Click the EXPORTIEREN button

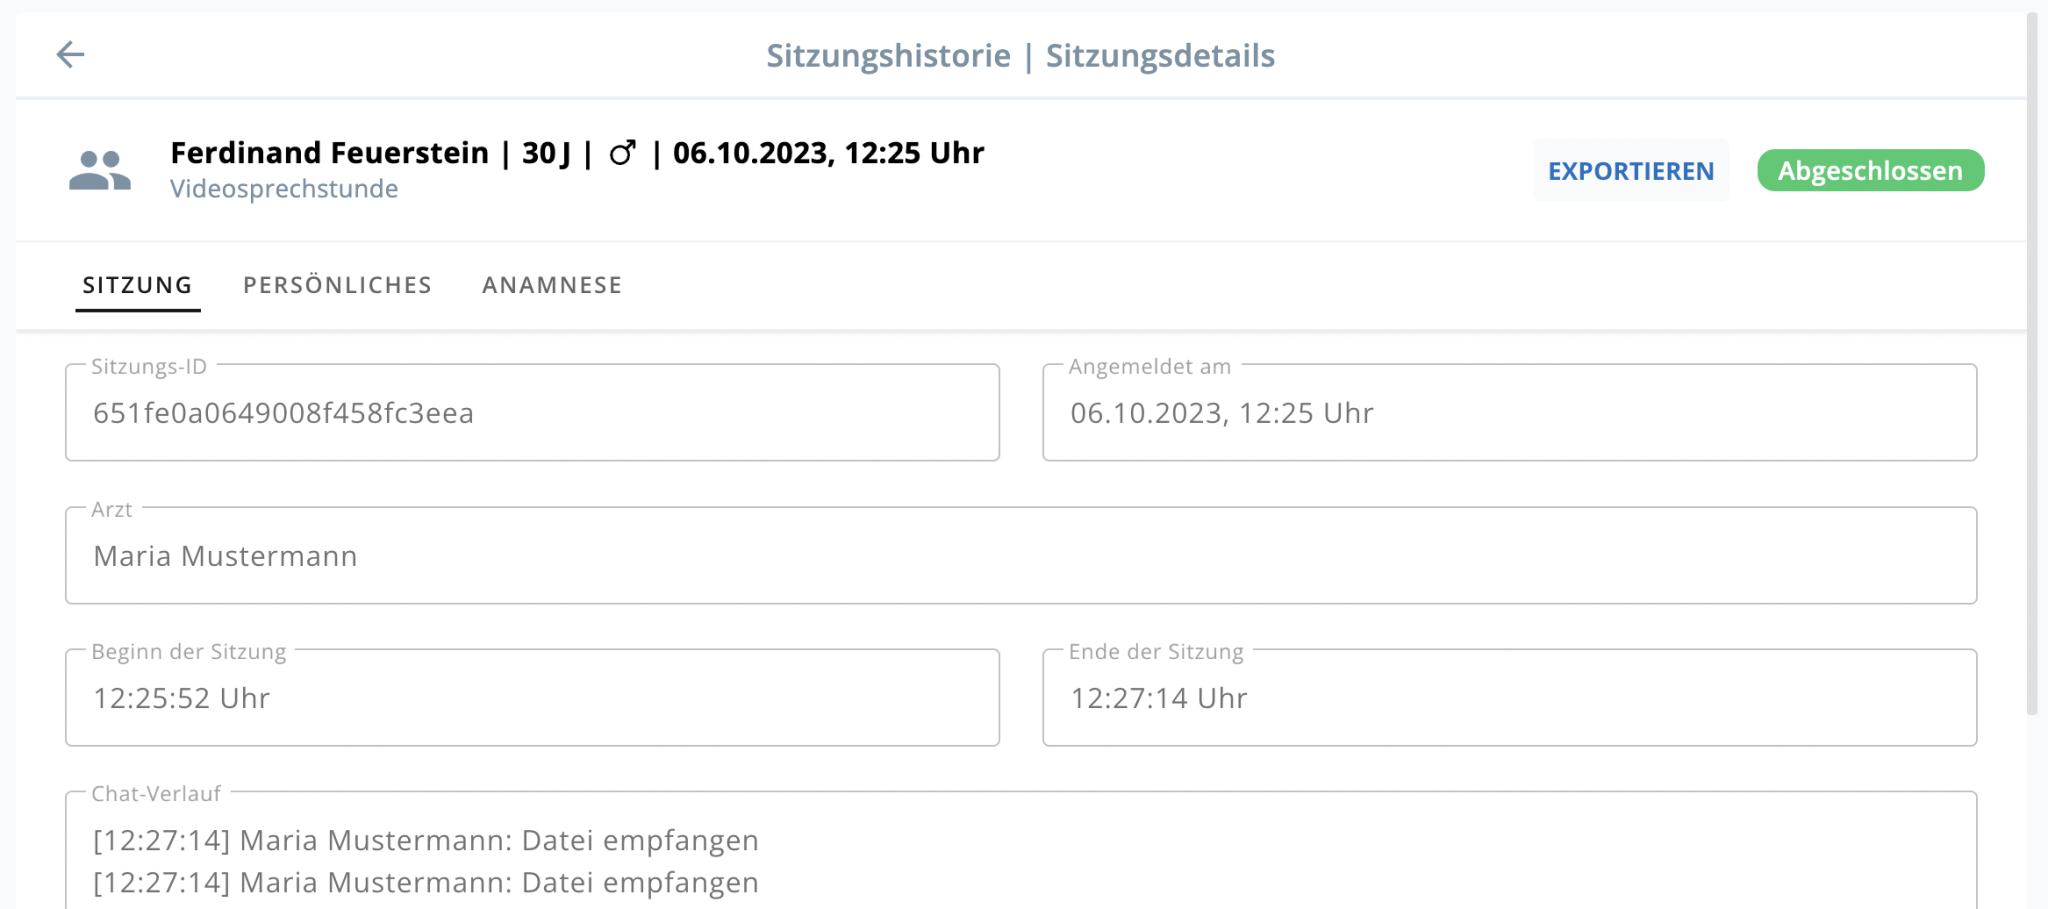[x=1630, y=170]
